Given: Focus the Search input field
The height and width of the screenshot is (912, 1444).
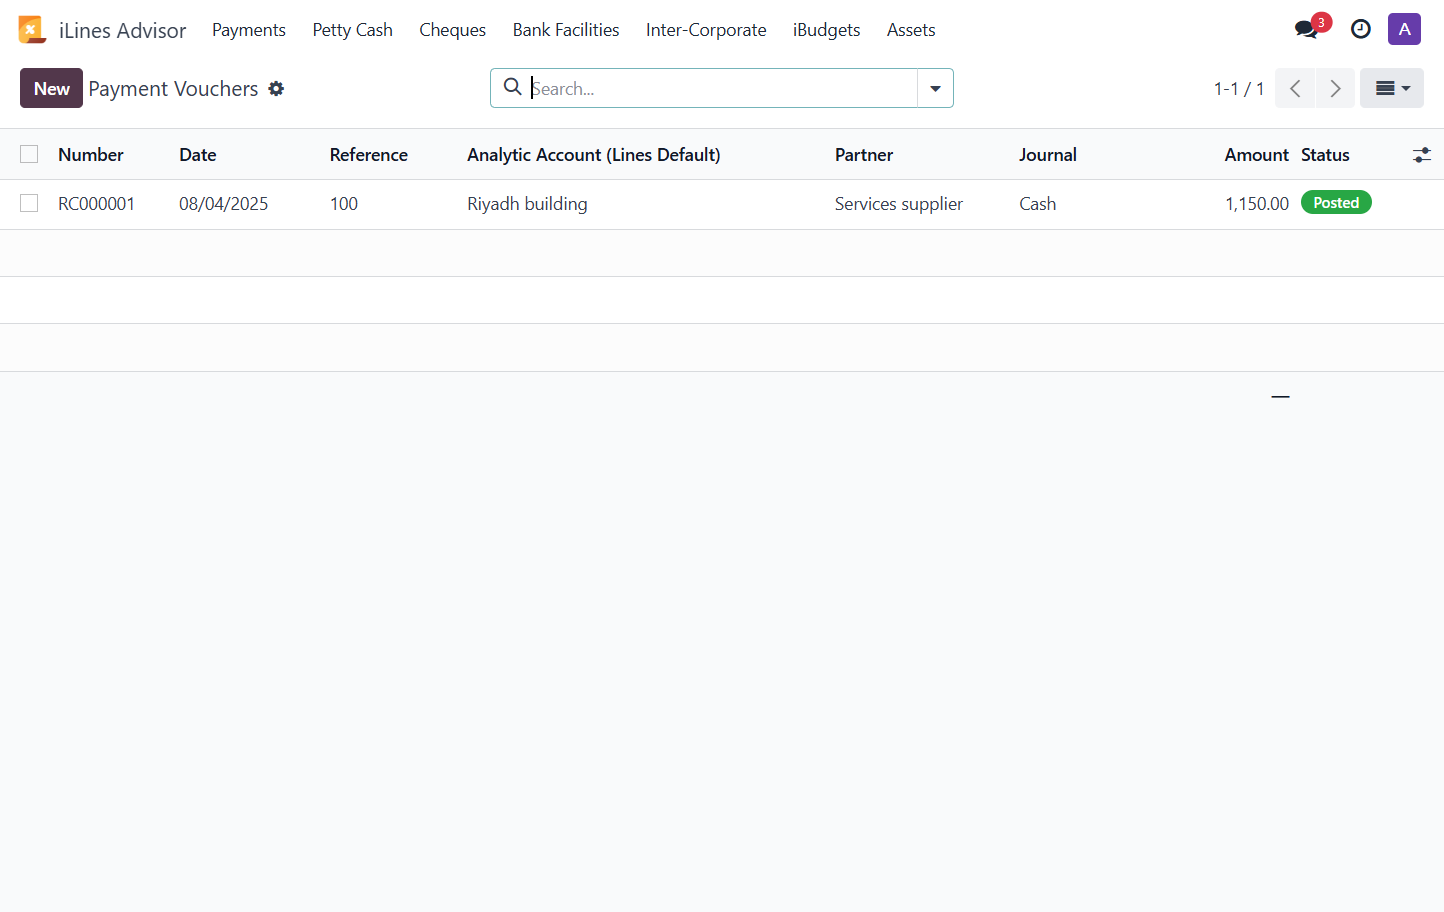Looking at the screenshot, I should click(x=722, y=88).
